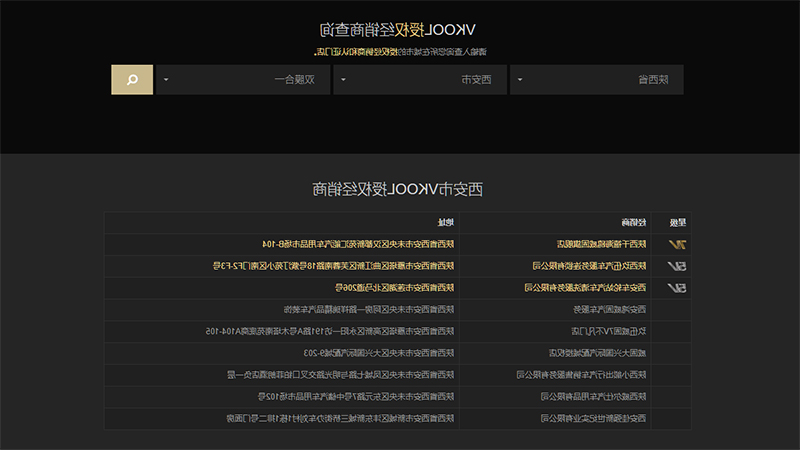Click the address ending in F2-F3号
Image resolution: width=800 pixels, height=450 pixels.
coord(333,266)
